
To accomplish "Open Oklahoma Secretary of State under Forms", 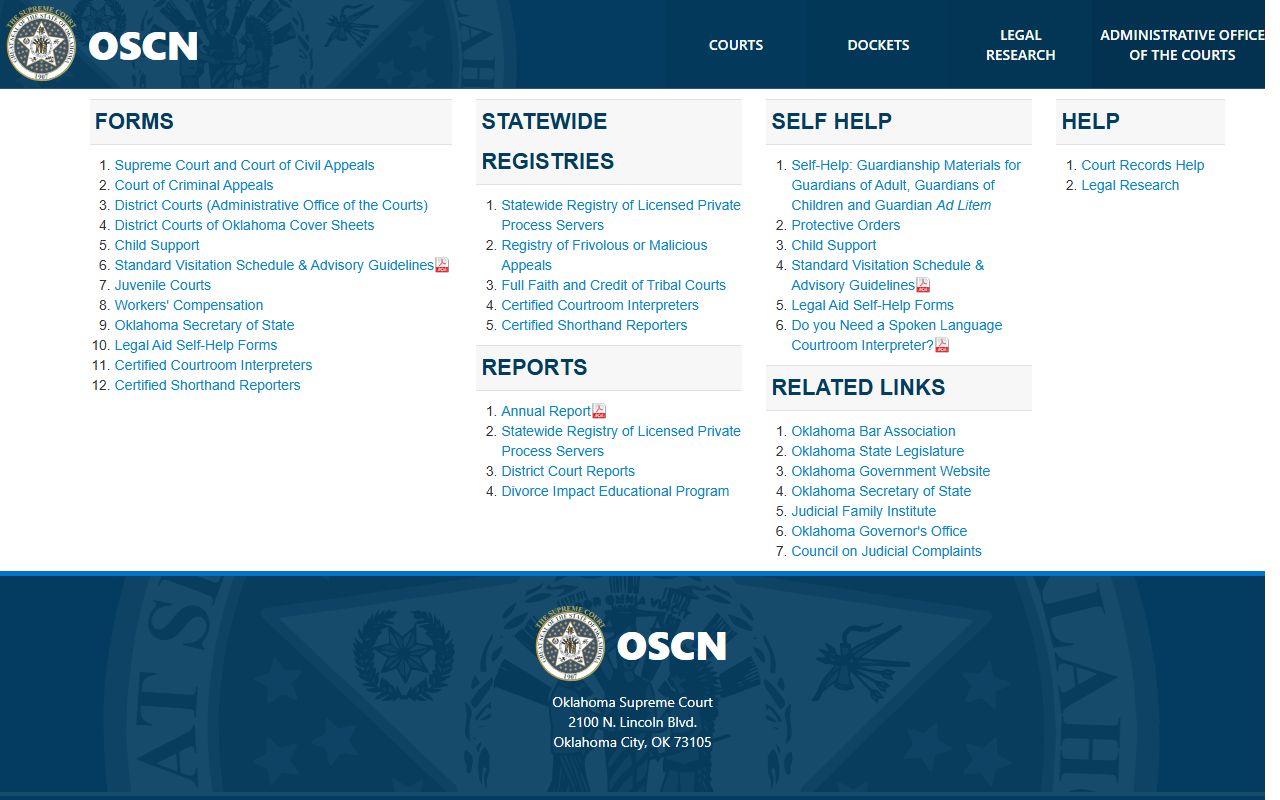I will tap(204, 325).
